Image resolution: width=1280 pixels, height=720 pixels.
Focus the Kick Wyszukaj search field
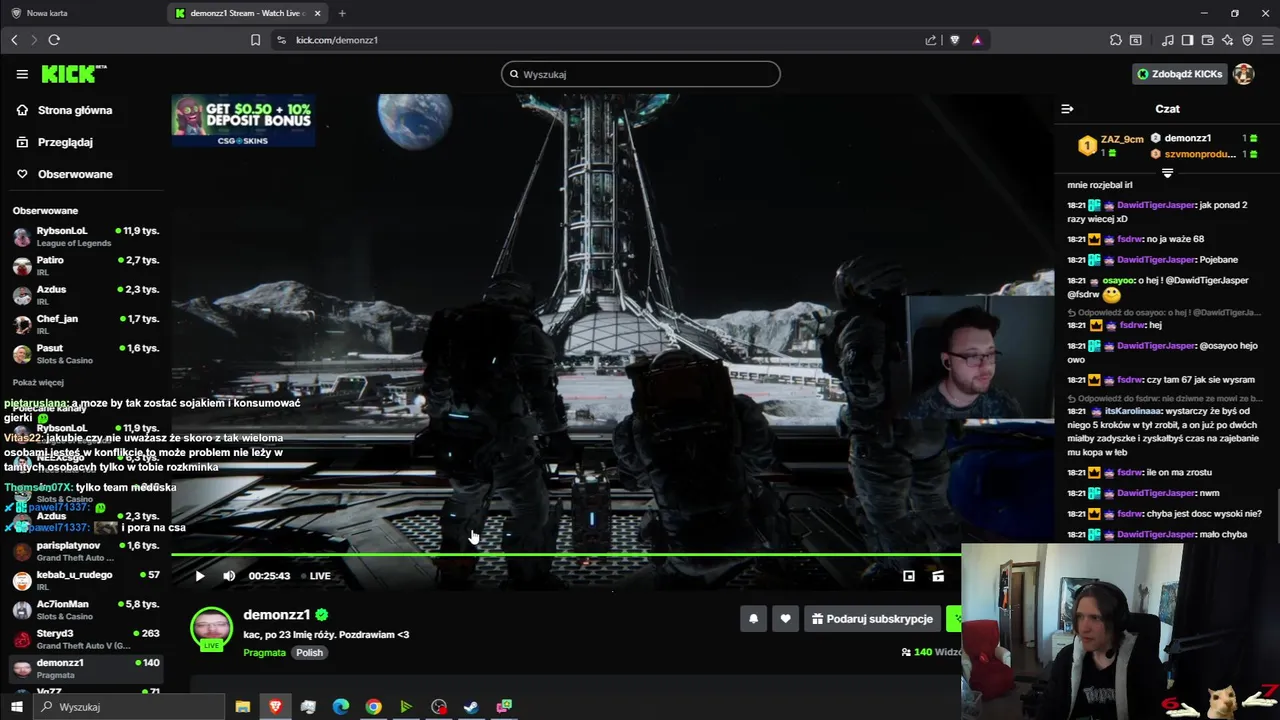point(640,74)
